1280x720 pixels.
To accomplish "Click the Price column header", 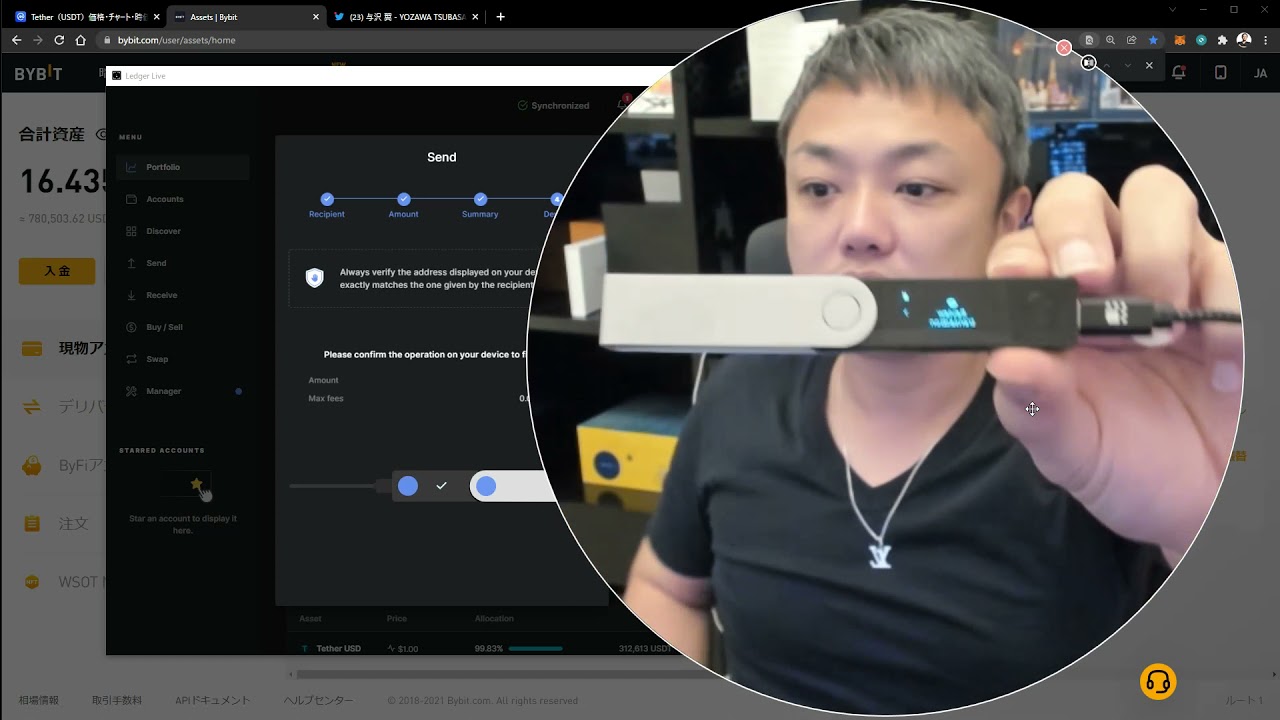I will point(397,619).
